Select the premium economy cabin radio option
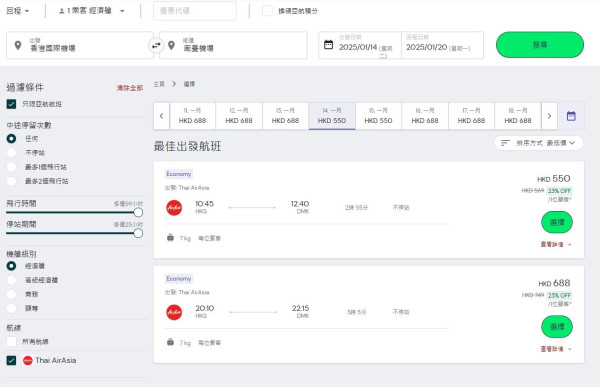 [11, 280]
